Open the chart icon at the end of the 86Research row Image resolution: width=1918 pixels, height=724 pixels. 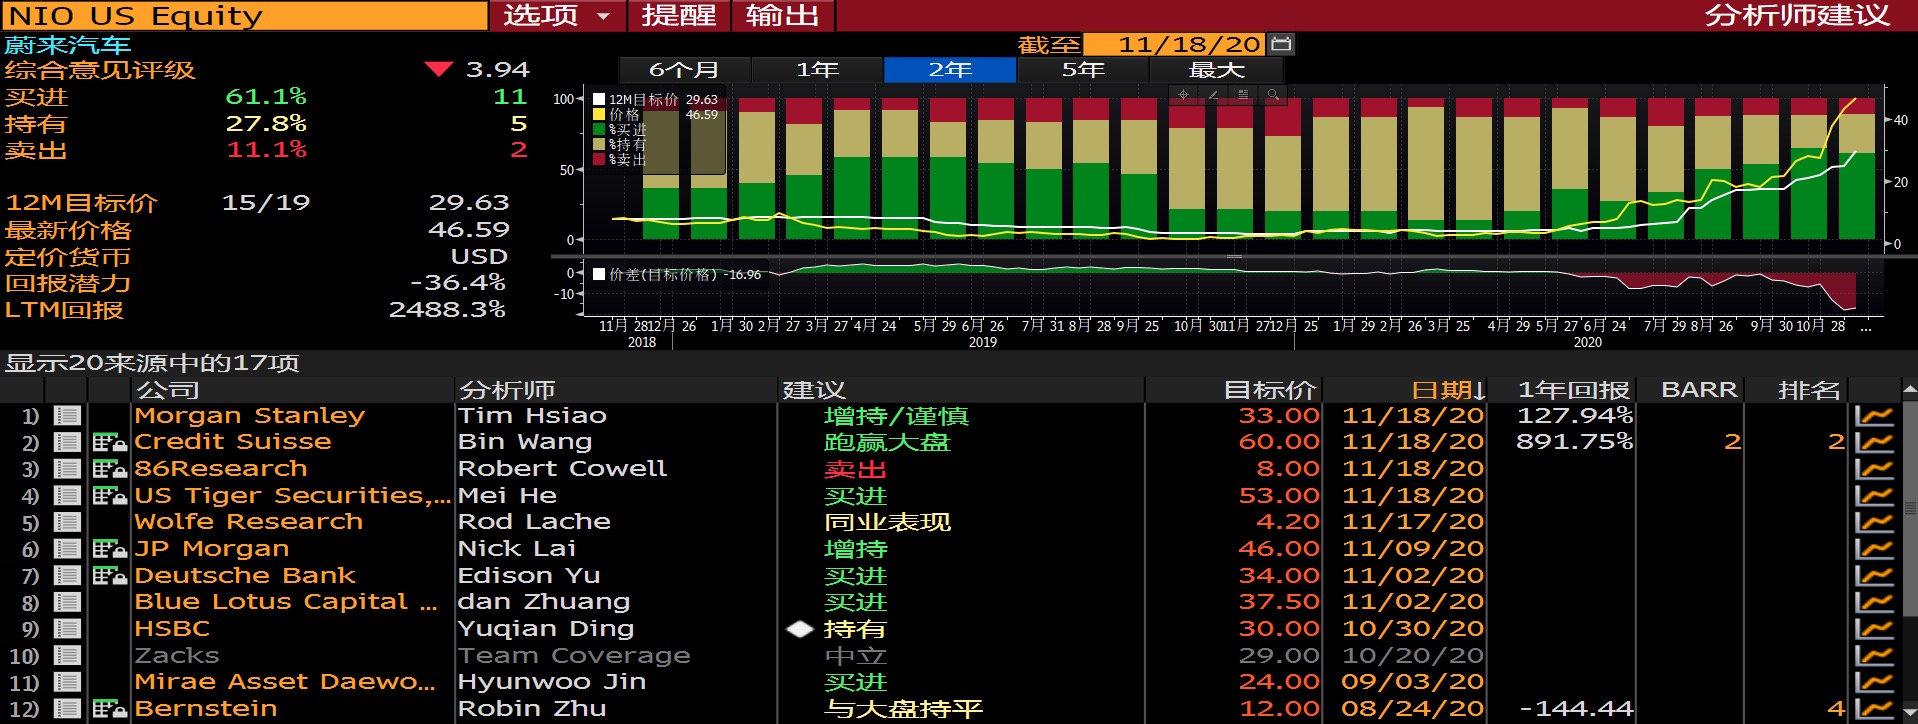[1874, 468]
